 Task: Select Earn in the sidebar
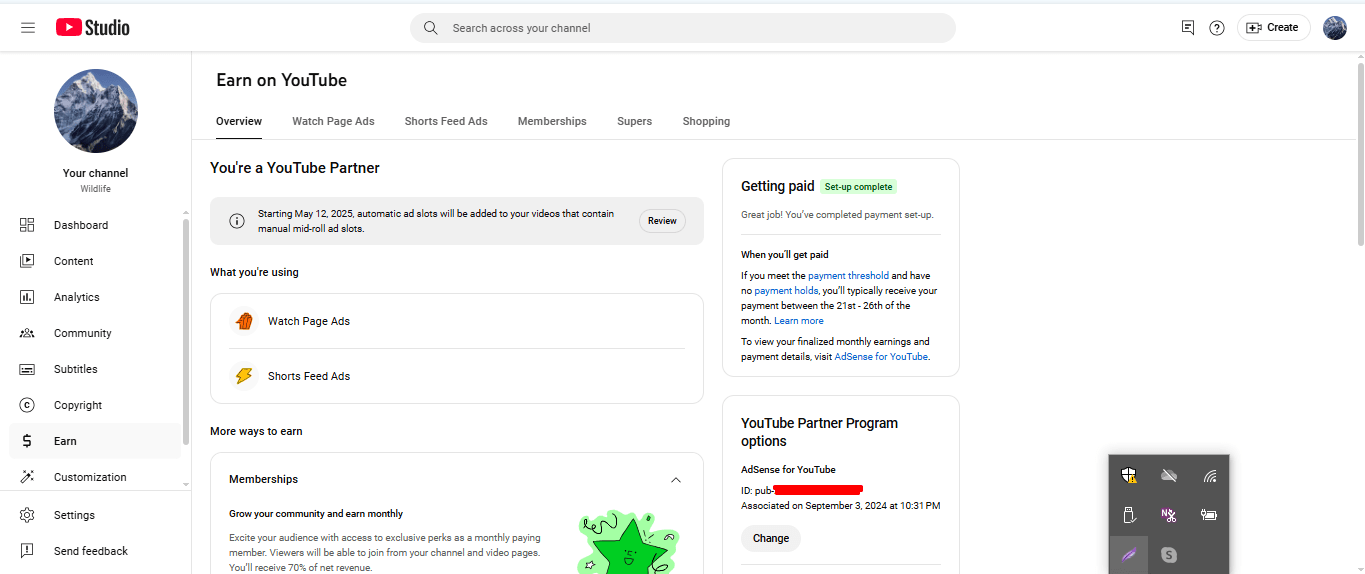[95, 441]
